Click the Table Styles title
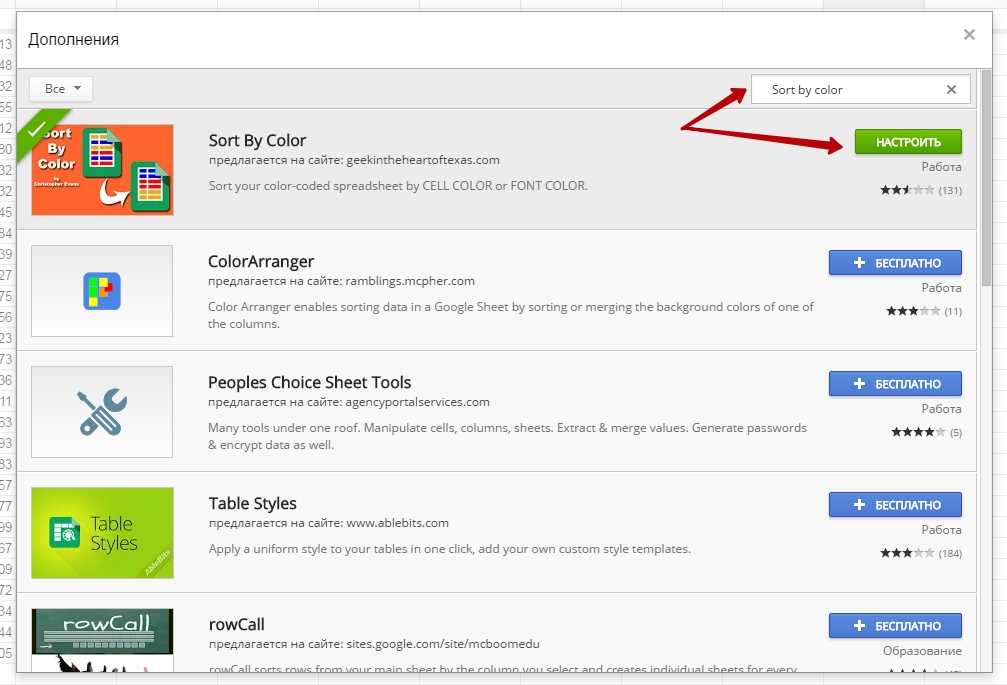Viewport: 1007px width, 685px height. 252,503
